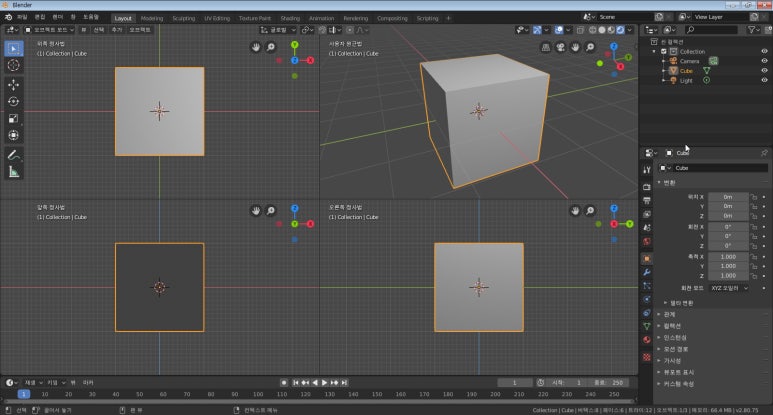Click the current frame number field
The width and height of the screenshot is (773, 415).
(x=515, y=382)
